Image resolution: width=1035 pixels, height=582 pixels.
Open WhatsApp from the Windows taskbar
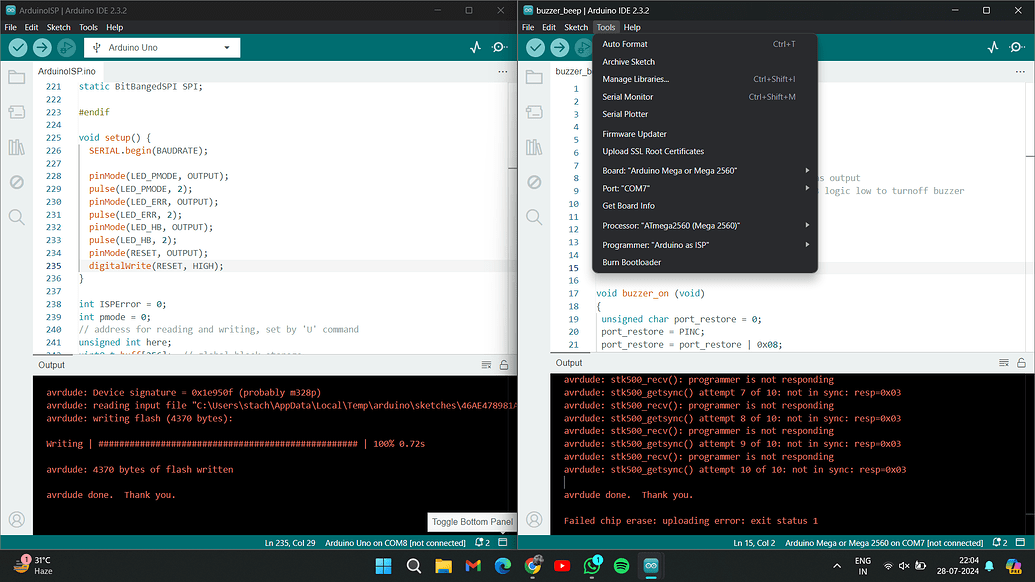coord(592,564)
